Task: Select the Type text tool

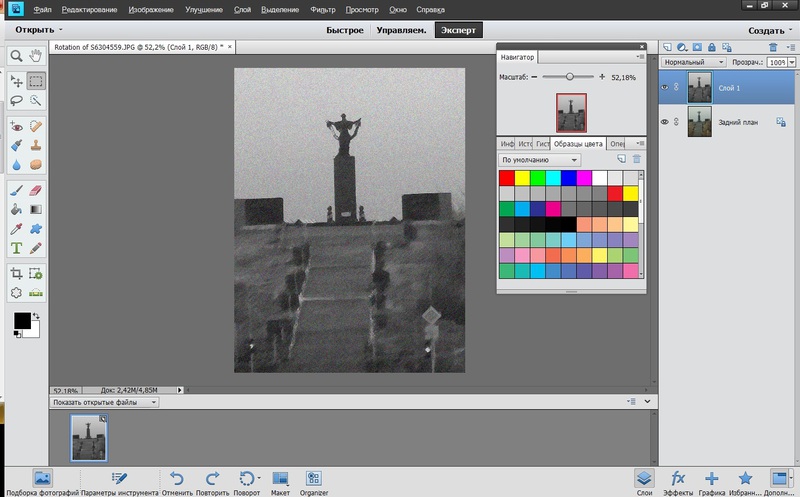Action: coord(16,248)
